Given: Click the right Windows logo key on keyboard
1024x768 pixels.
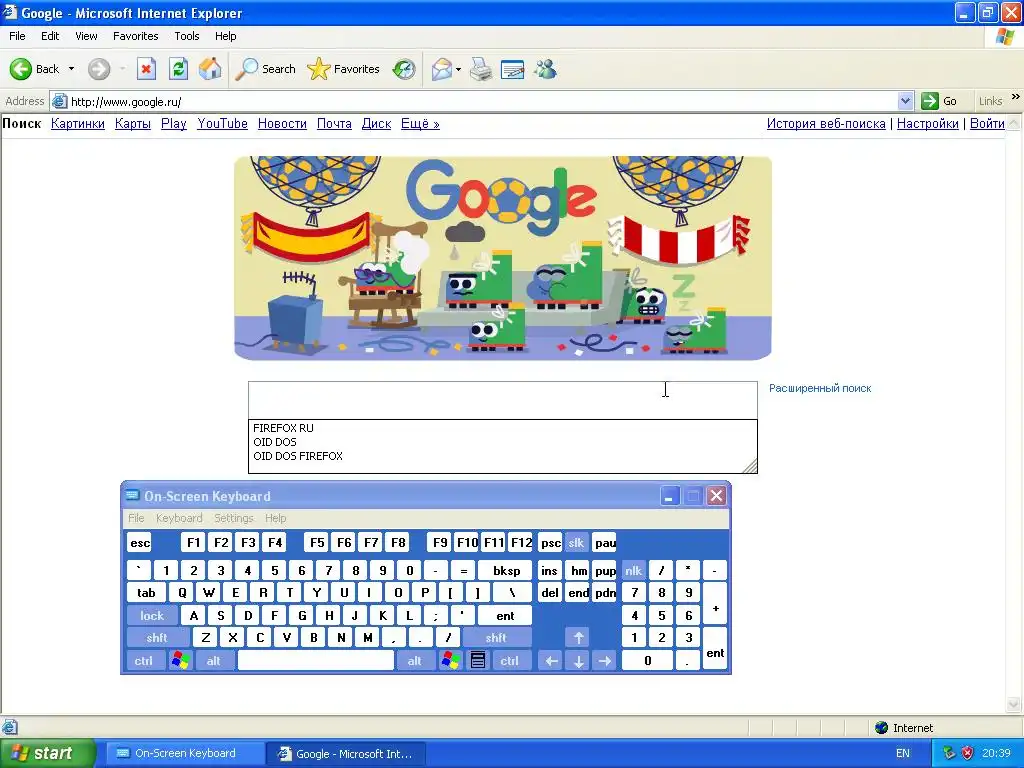Looking at the screenshot, I should point(450,660).
